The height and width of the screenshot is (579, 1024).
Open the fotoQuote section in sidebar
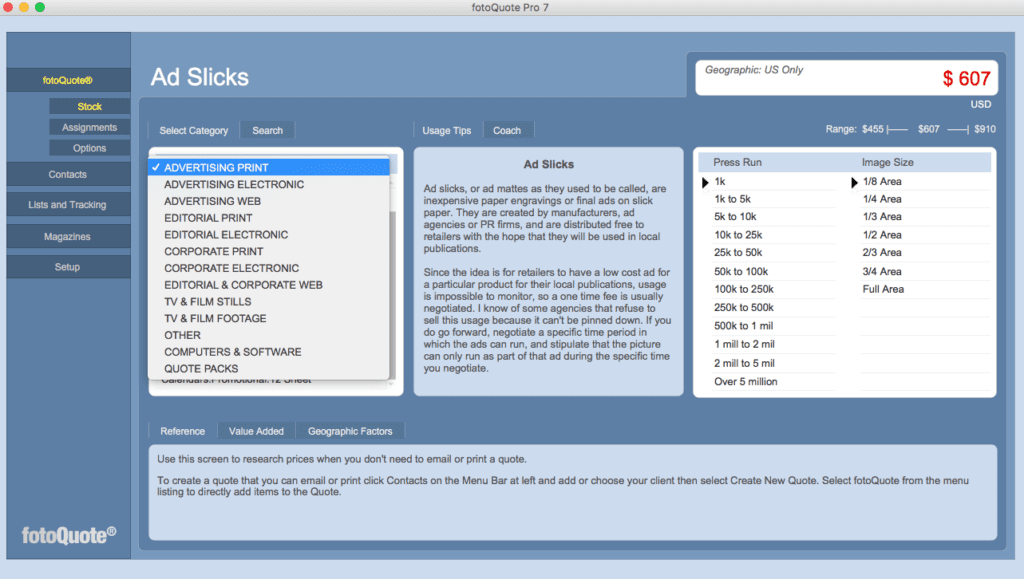(68, 80)
